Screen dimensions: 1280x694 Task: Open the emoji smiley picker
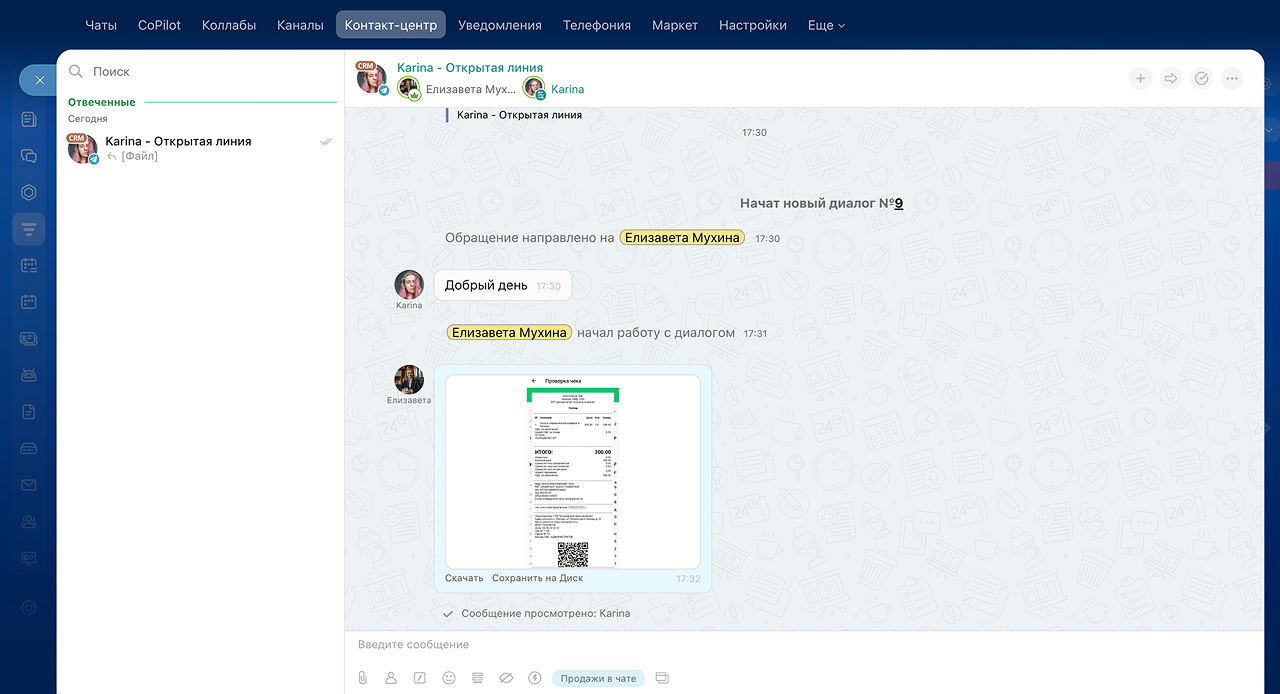(449, 678)
